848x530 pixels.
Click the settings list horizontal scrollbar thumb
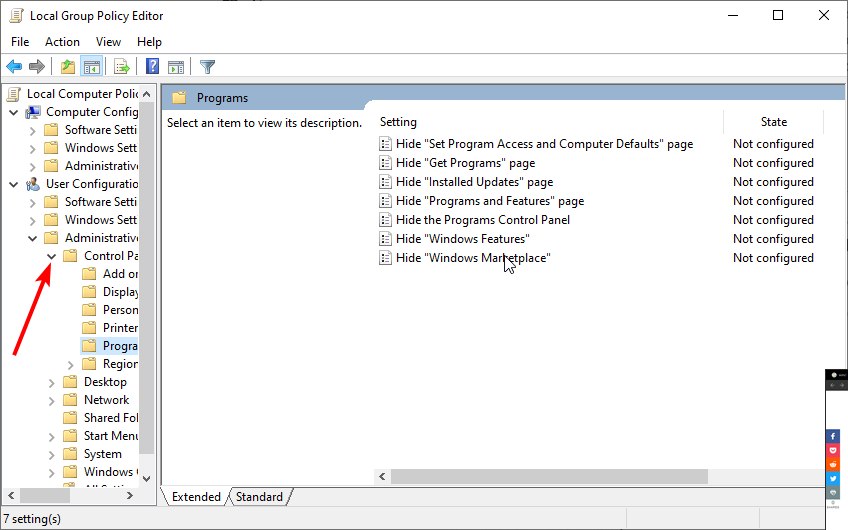click(x=549, y=476)
